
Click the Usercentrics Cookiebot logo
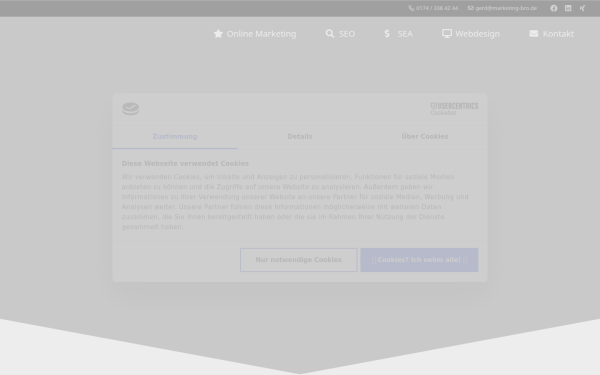click(454, 109)
